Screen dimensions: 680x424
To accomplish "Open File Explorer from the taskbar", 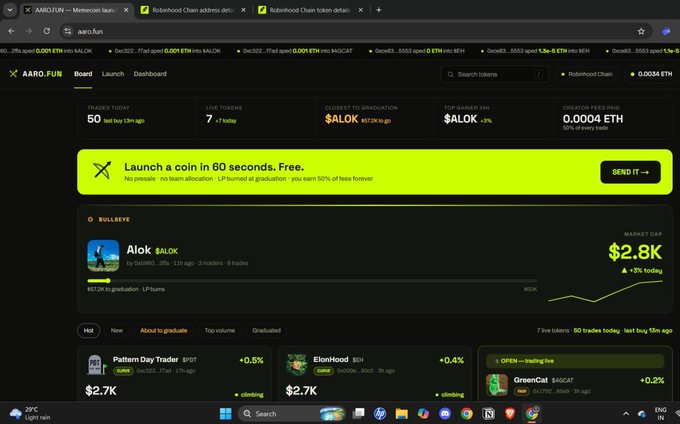I will [x=402, y=414].
